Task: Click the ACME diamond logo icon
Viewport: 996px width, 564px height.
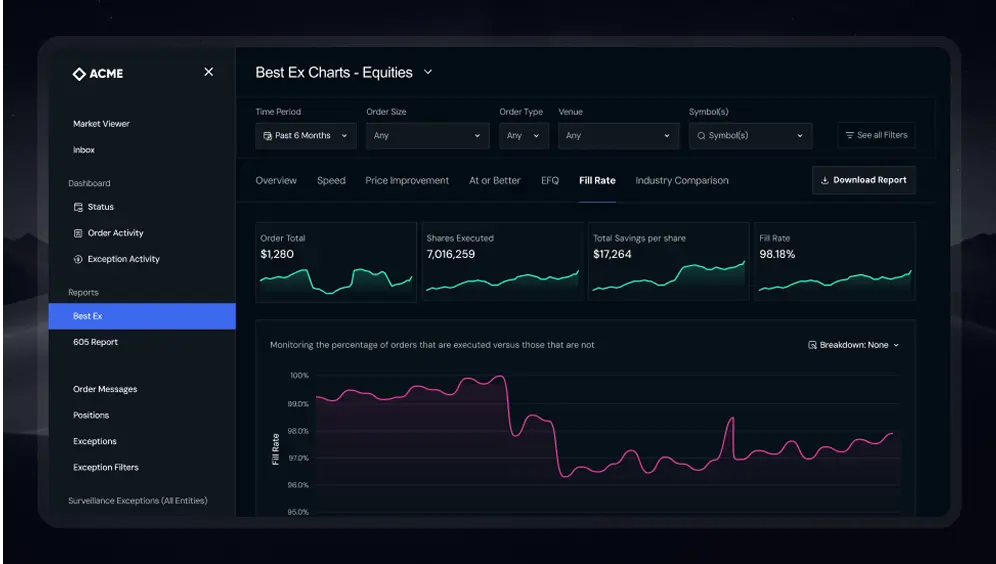Action: coord(79,74)
